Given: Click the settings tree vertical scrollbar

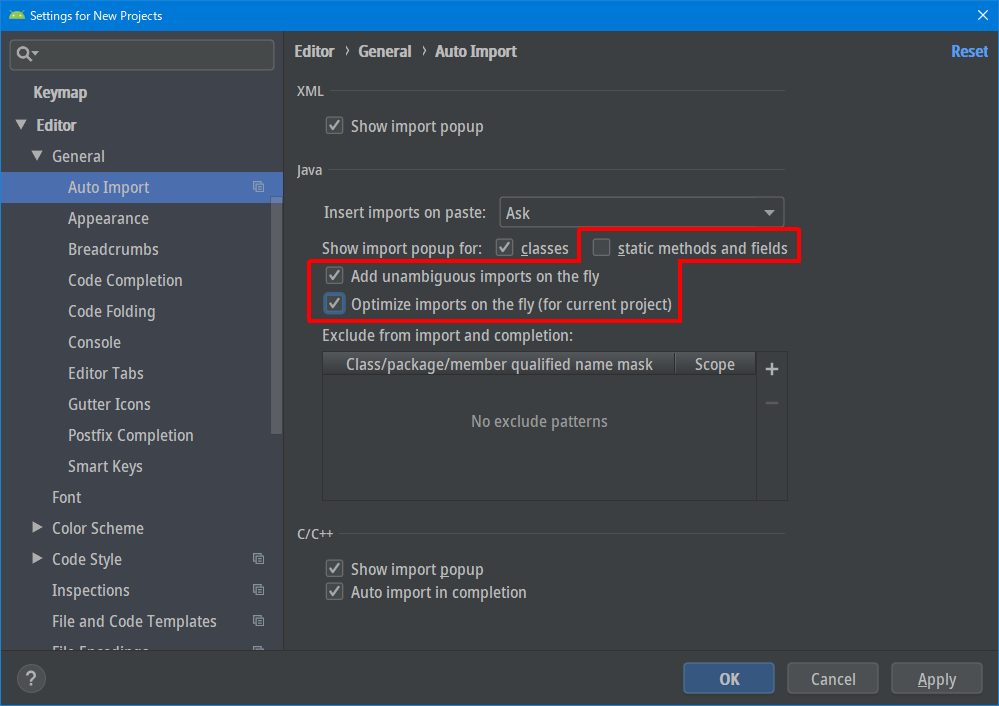Looking at the screenshot, I should coord(276,315).
